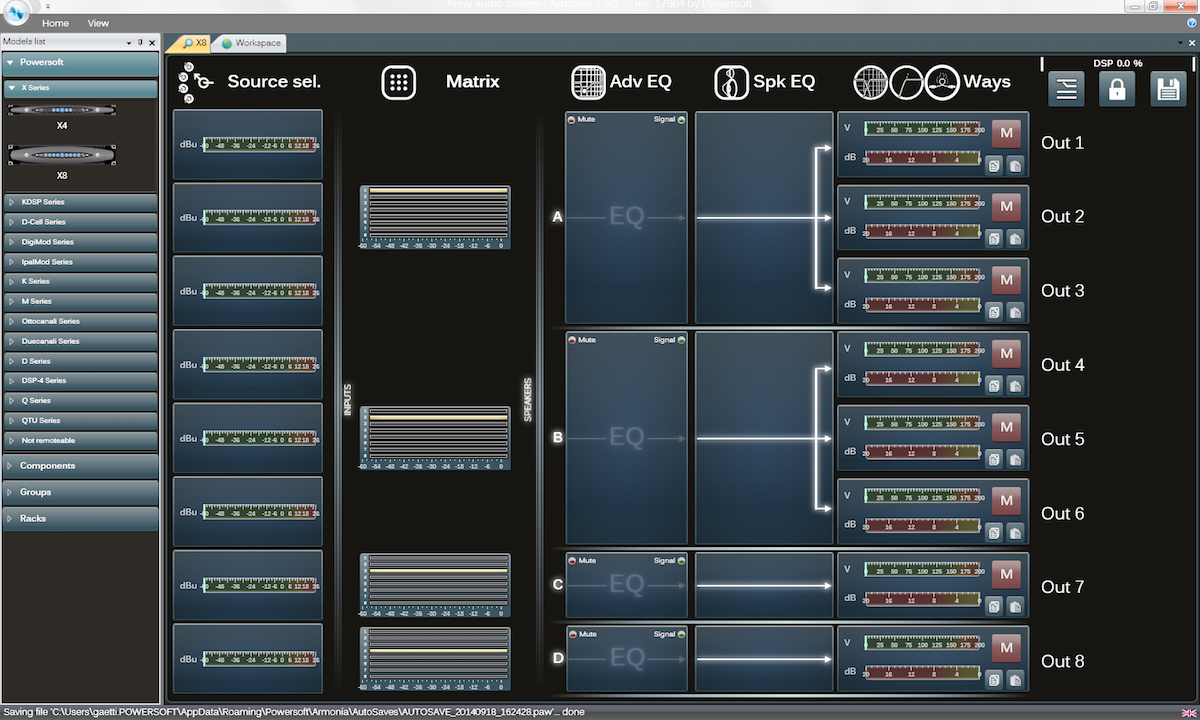Paste settings into Out 2 with paste icon
The image size is (1200, 720).
click(1016, 238)
